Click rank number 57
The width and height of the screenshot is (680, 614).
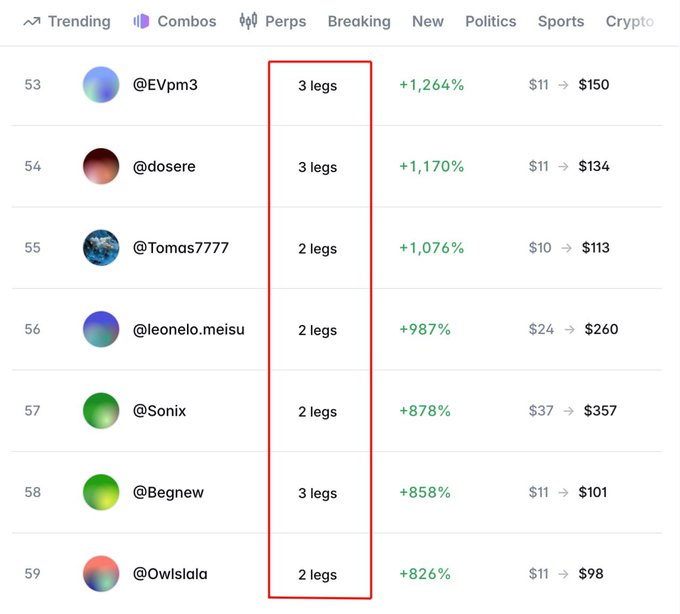(33, 411)
